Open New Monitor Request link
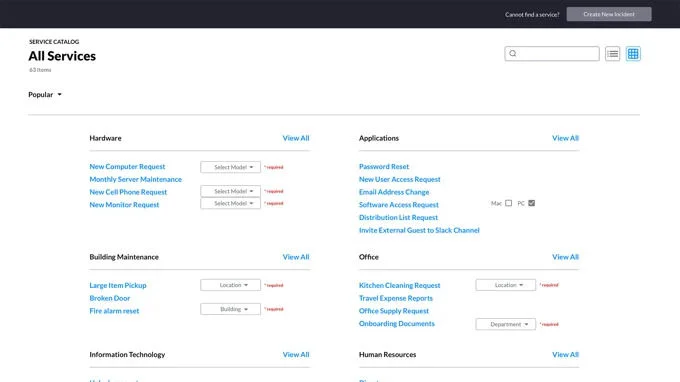680x382 pixels. point(124,205)
